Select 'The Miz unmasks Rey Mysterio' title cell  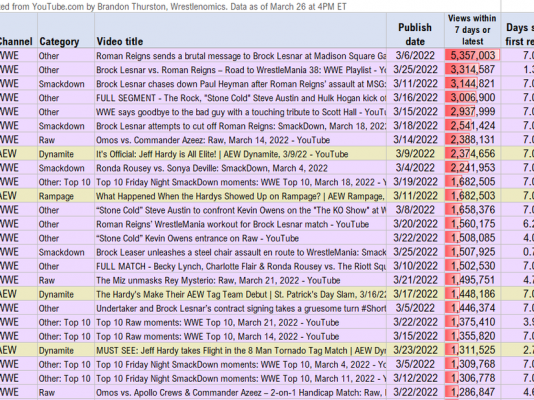click(240, 280)
